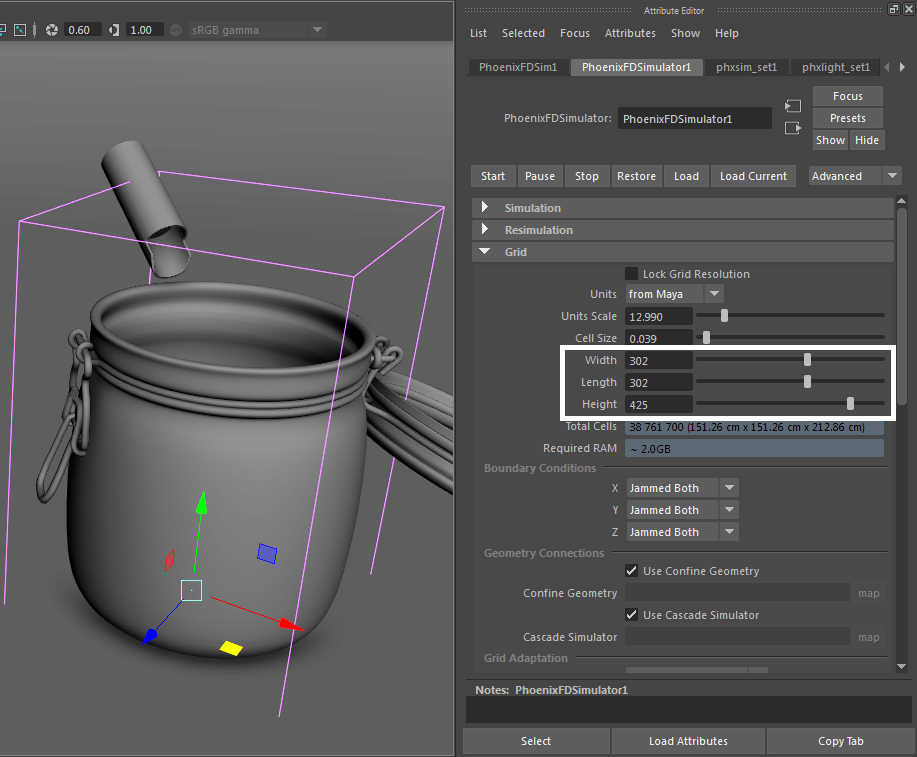Click the Load Current button
This screenshot has height=757, width=917.
tap(753, 176)
